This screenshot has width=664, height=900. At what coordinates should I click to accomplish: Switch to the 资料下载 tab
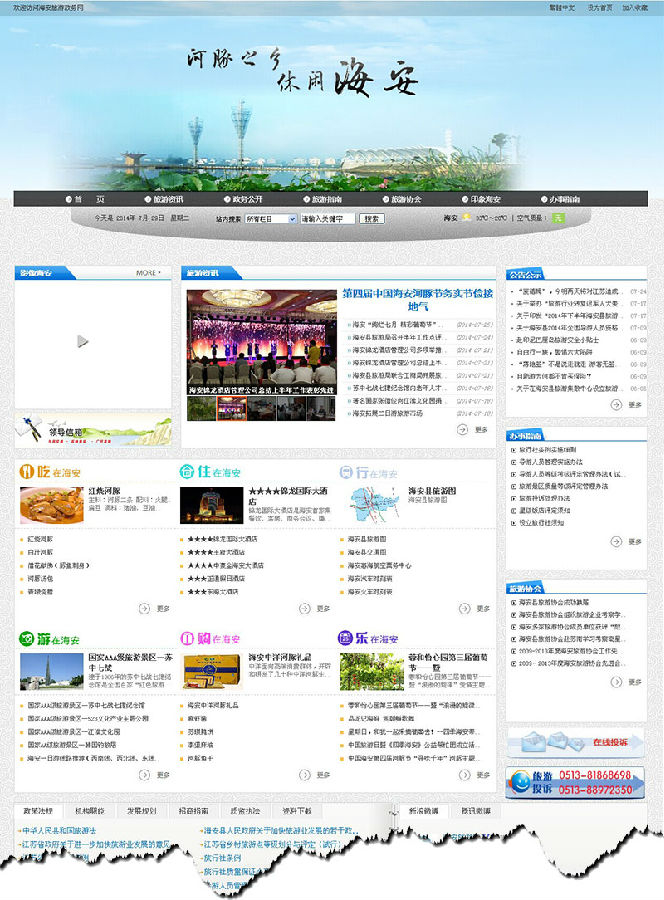coord(297,811)
